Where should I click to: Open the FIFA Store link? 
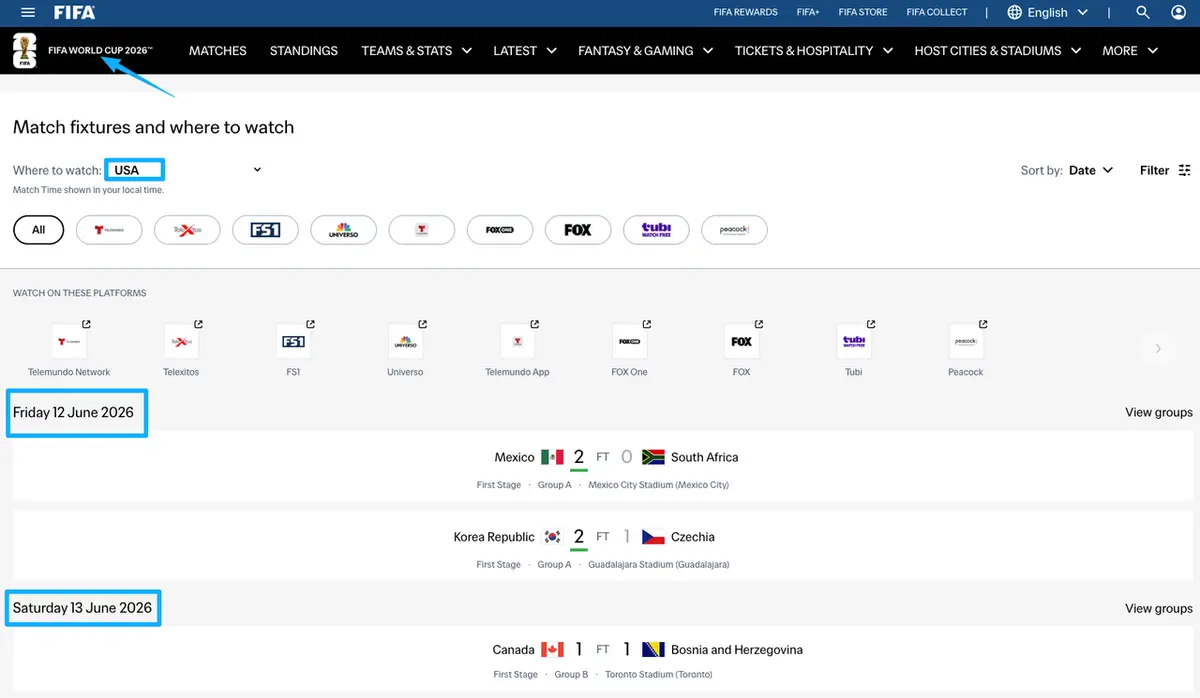point(863,13)
